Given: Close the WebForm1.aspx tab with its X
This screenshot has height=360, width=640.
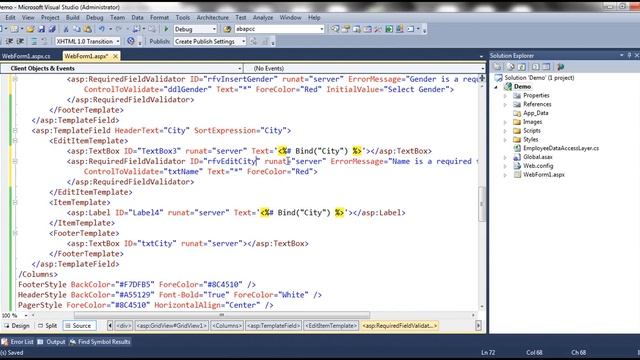Looking at the screenshot, I should point(115,56).
